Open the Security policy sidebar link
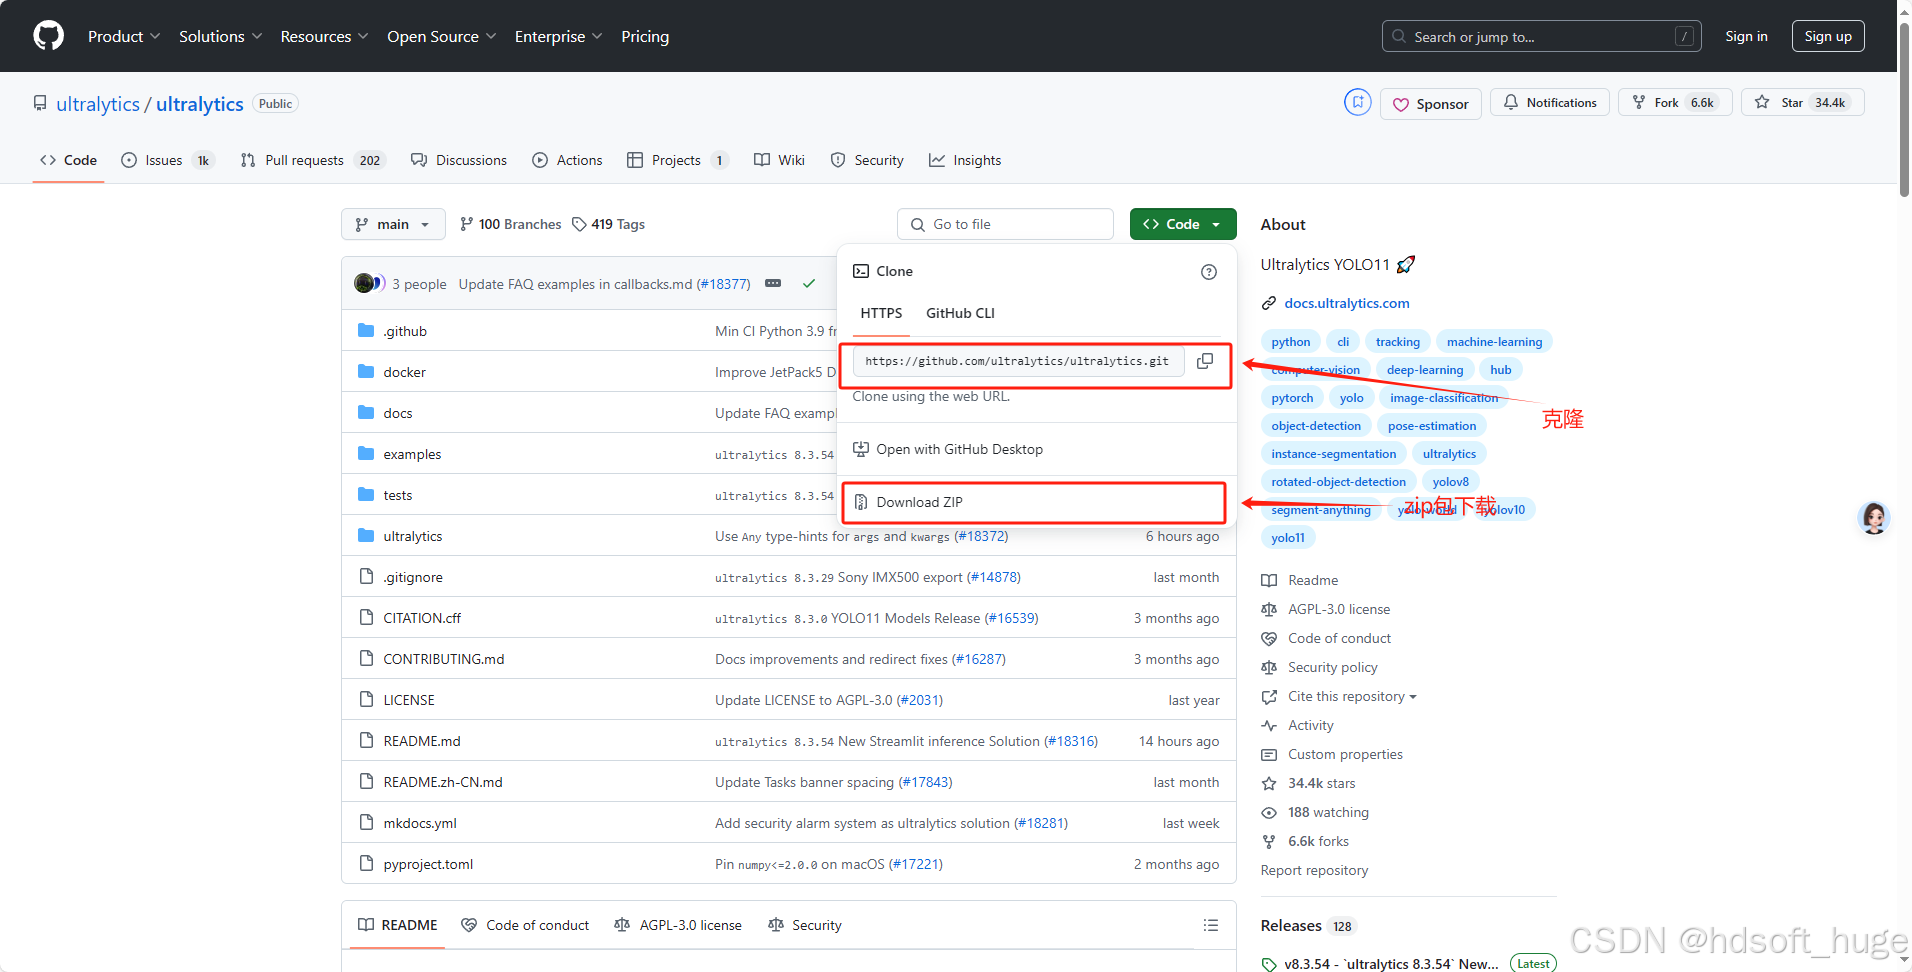Screen dimensions: 1912x972 point(1332,667)
